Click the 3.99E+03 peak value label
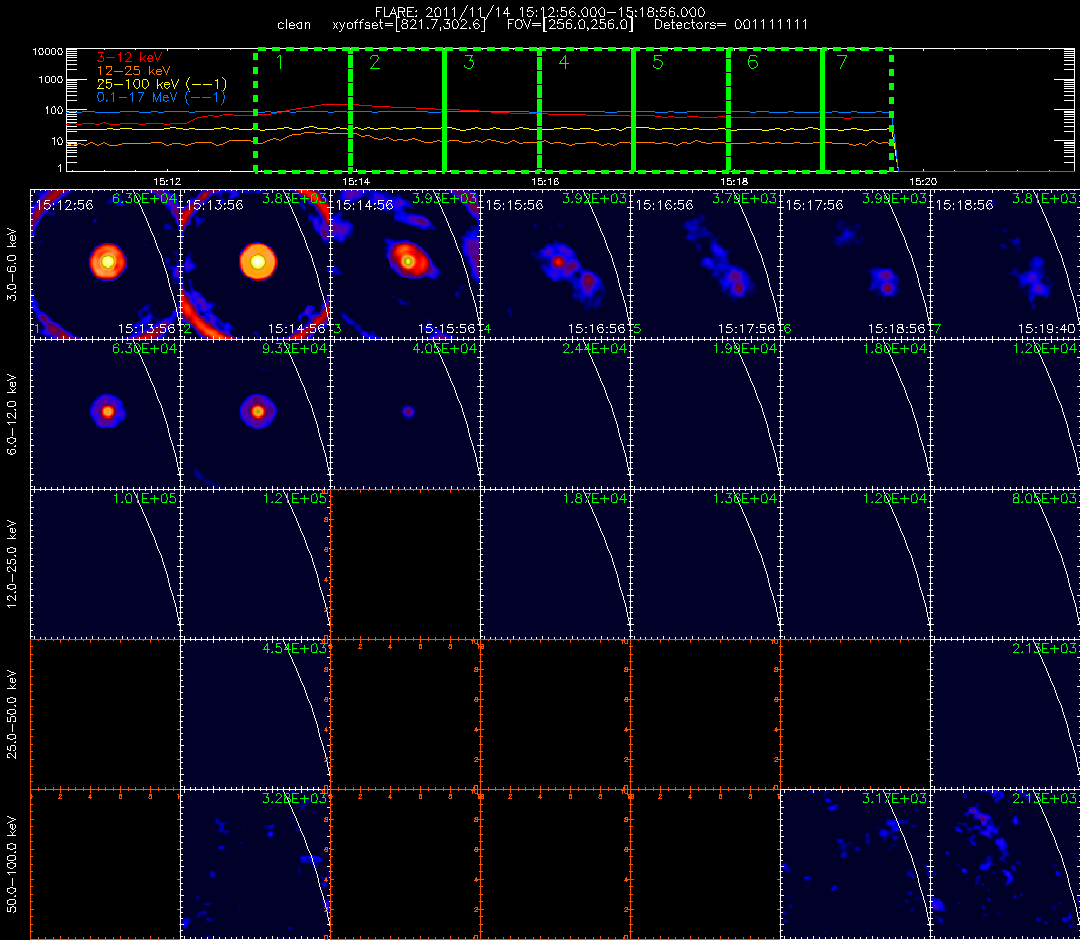This screenshot has height=940, width=1080. point(894,198)
